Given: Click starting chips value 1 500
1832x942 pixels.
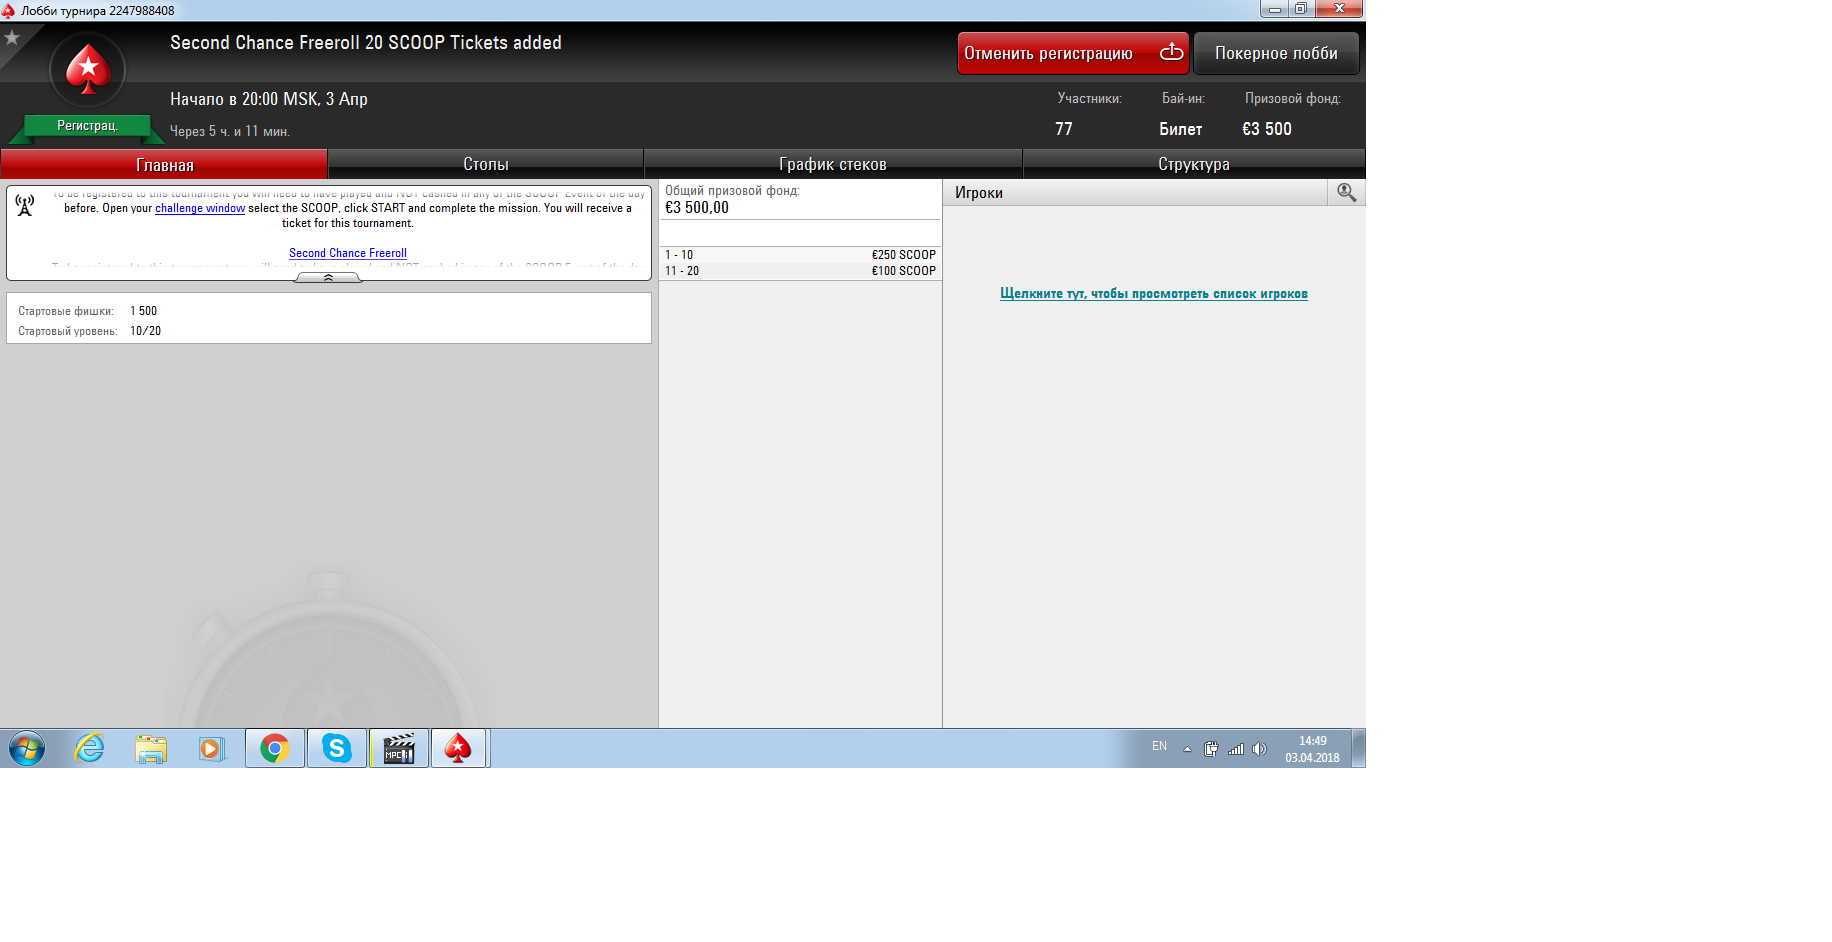Looking at the screenshot, I should click(x=143, y=311).
